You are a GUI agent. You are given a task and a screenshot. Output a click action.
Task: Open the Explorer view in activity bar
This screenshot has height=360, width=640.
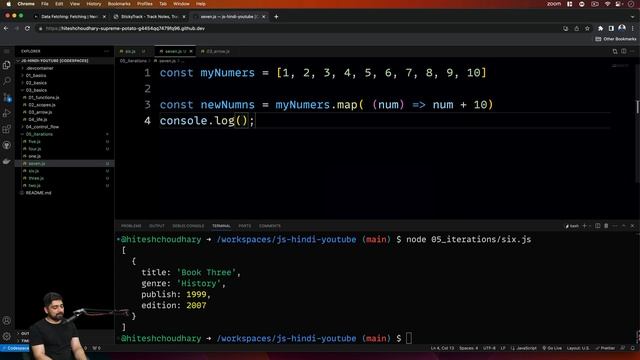pyautogui.click(x=7, y=65)
